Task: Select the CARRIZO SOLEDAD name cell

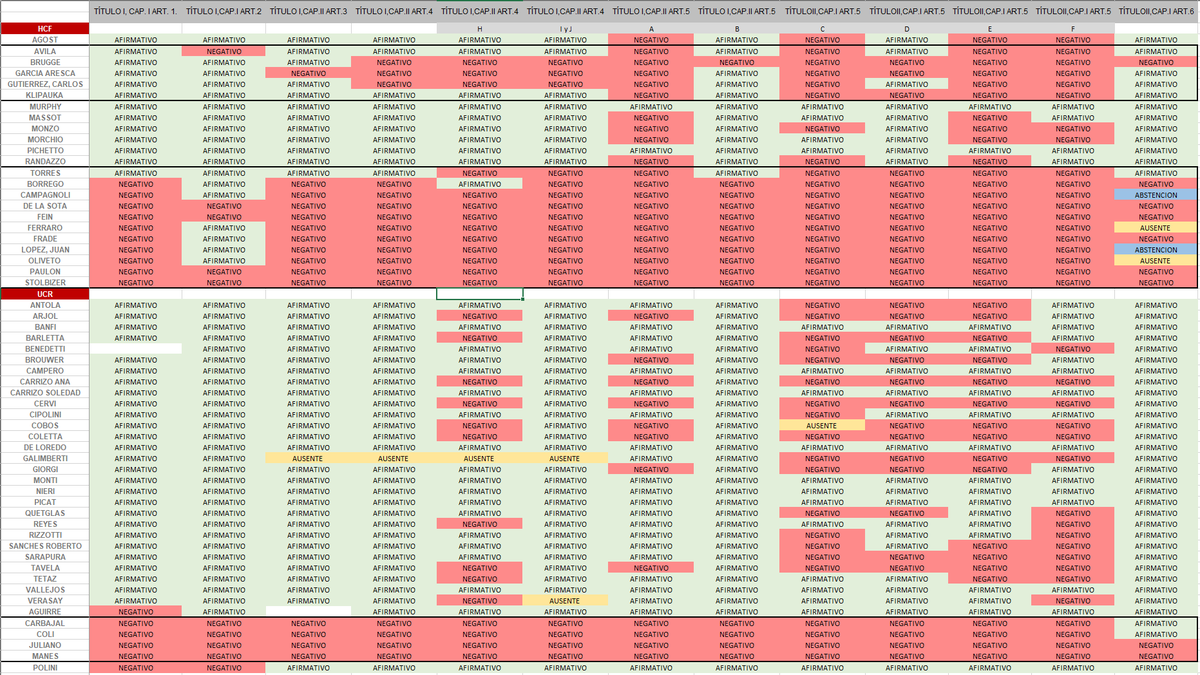Action: 45,393
